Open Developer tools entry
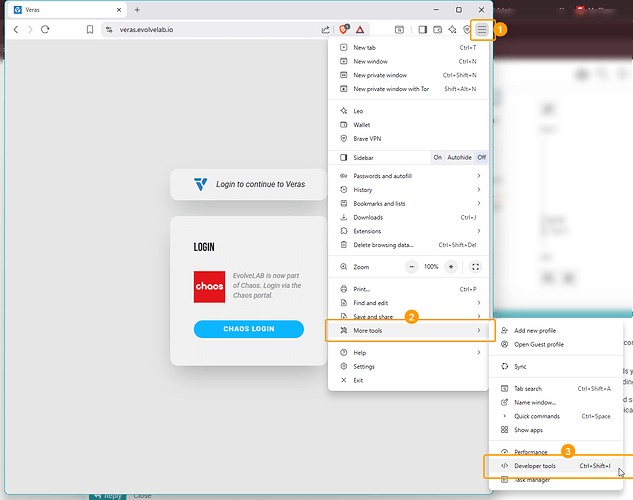This screenshot has width=633, height=500. pyautogui.click(x=556, y=466)
